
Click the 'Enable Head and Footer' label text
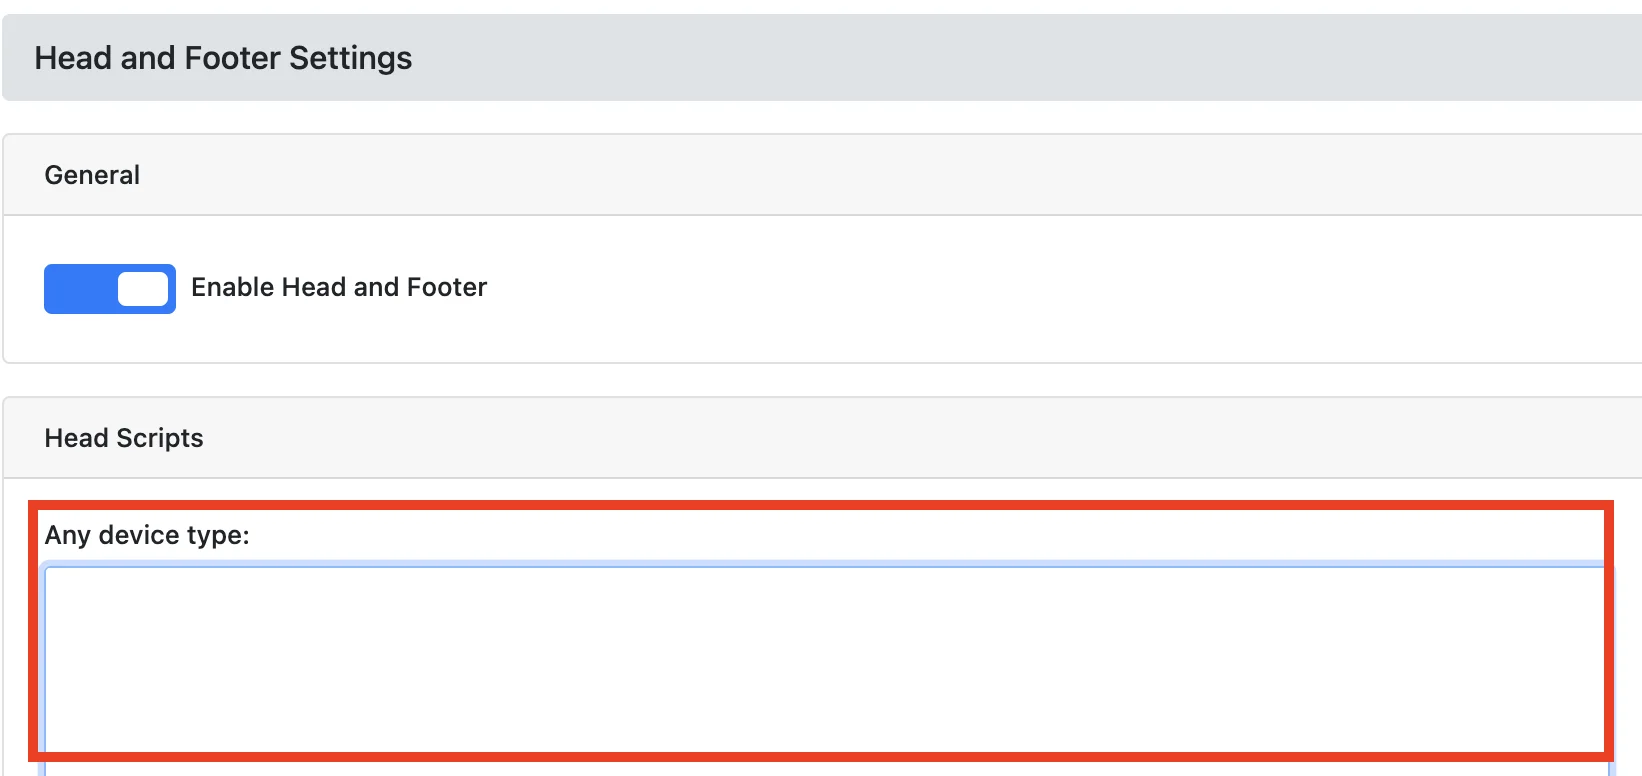coord(338,287)
